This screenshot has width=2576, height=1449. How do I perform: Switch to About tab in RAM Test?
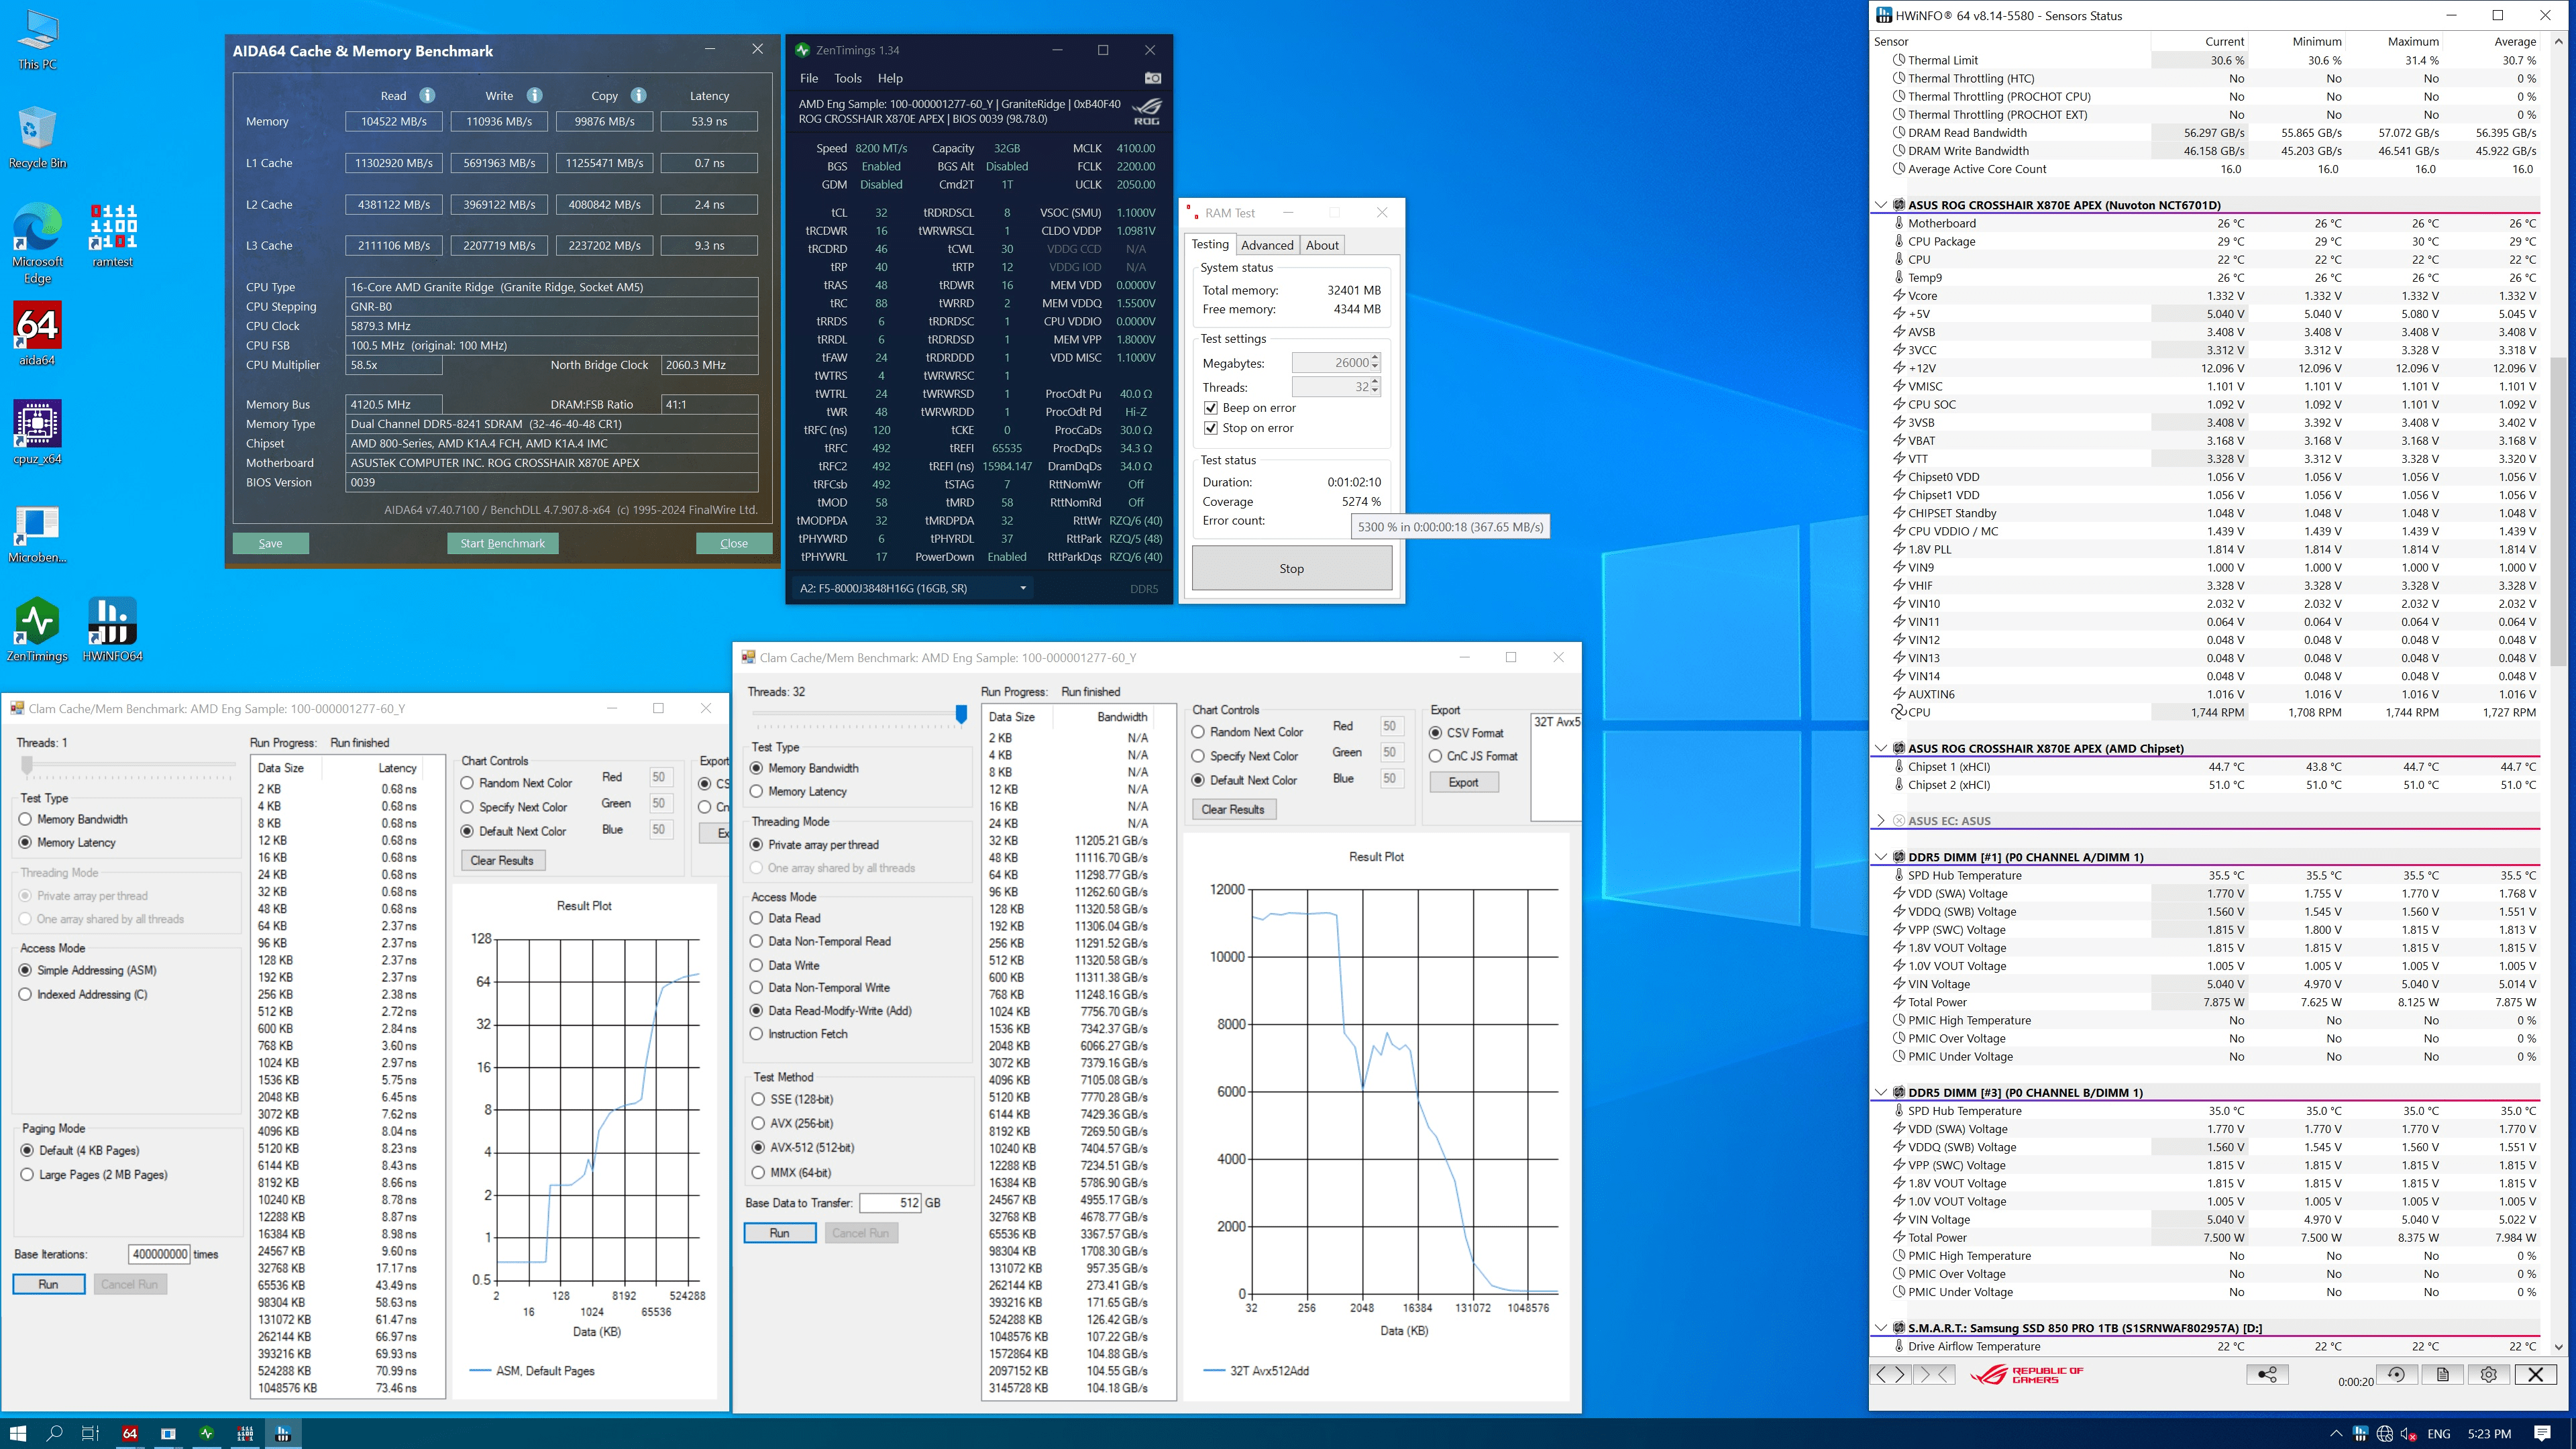click(x=1322, y=245)
